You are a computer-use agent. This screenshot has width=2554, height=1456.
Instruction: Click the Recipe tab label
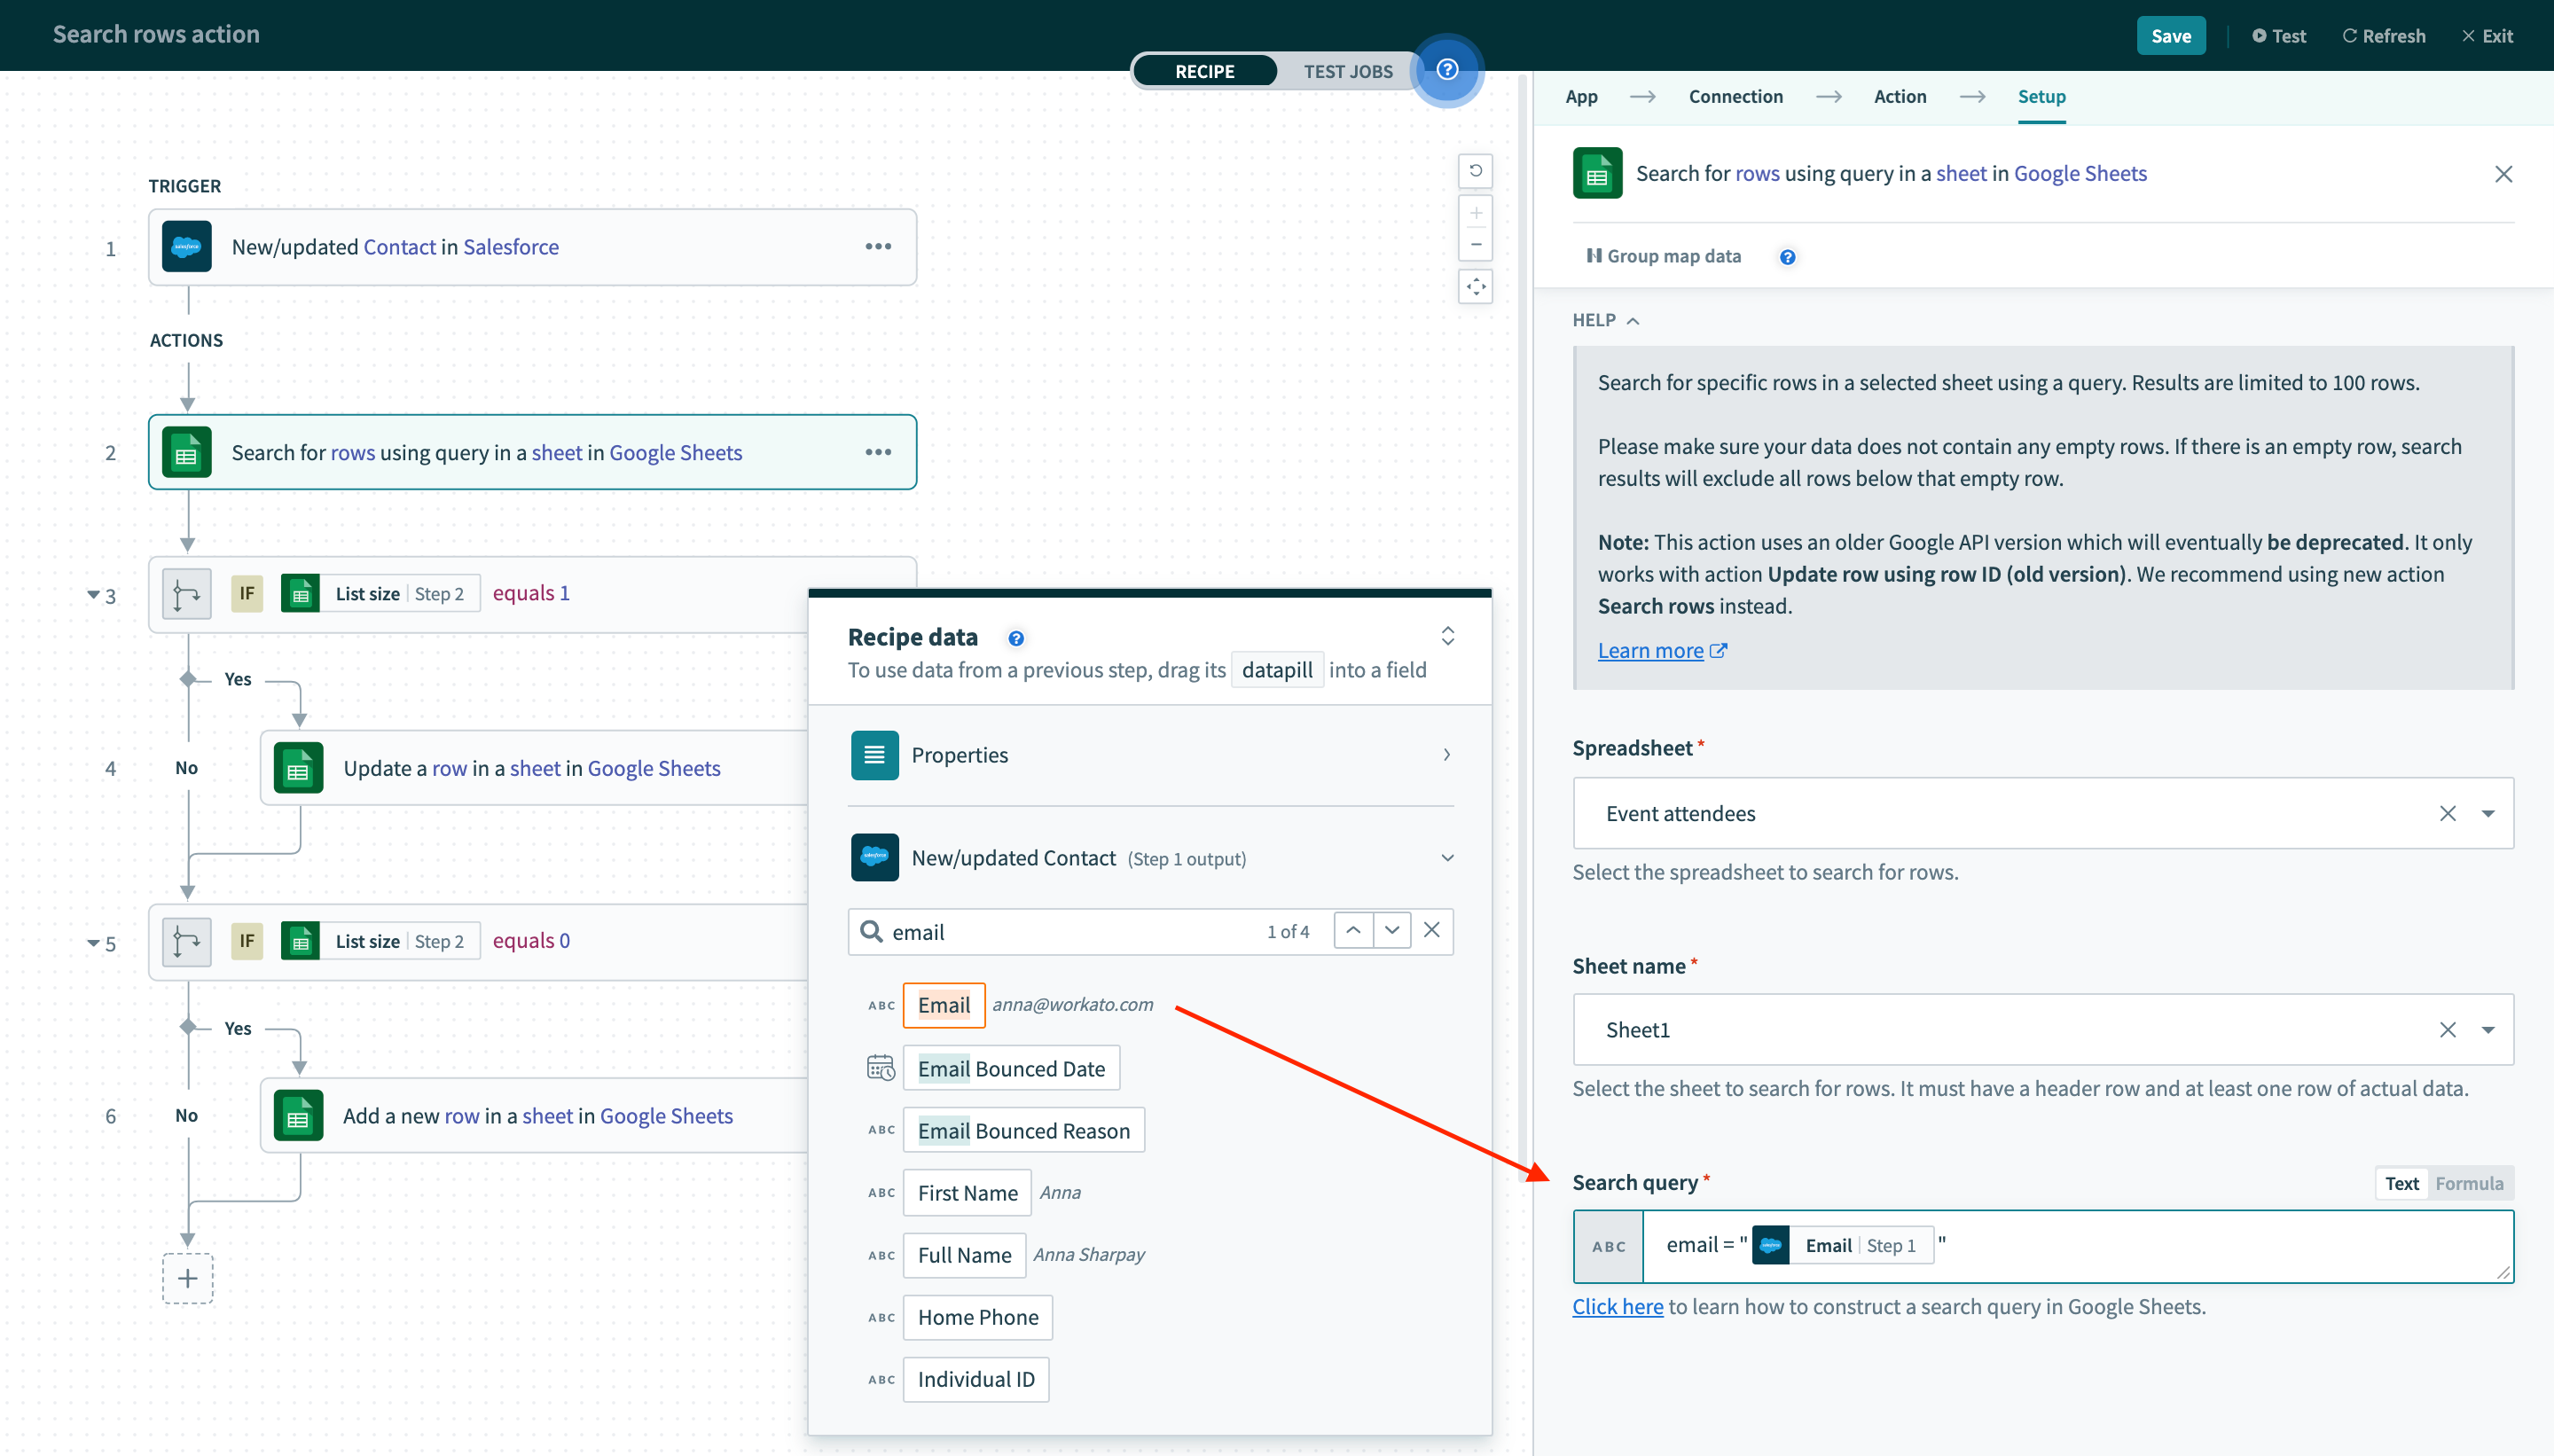click(x=1203, y=70)
